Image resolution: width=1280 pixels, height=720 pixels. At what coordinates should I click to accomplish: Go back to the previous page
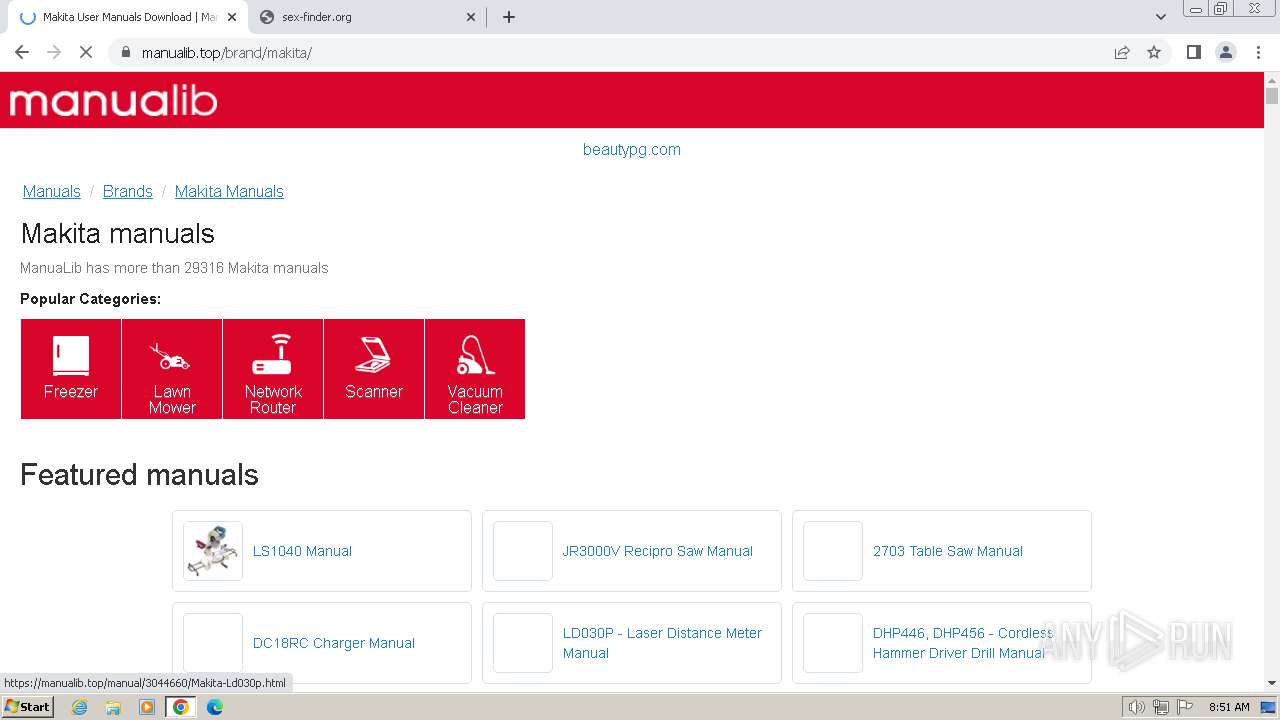[22, 52]
